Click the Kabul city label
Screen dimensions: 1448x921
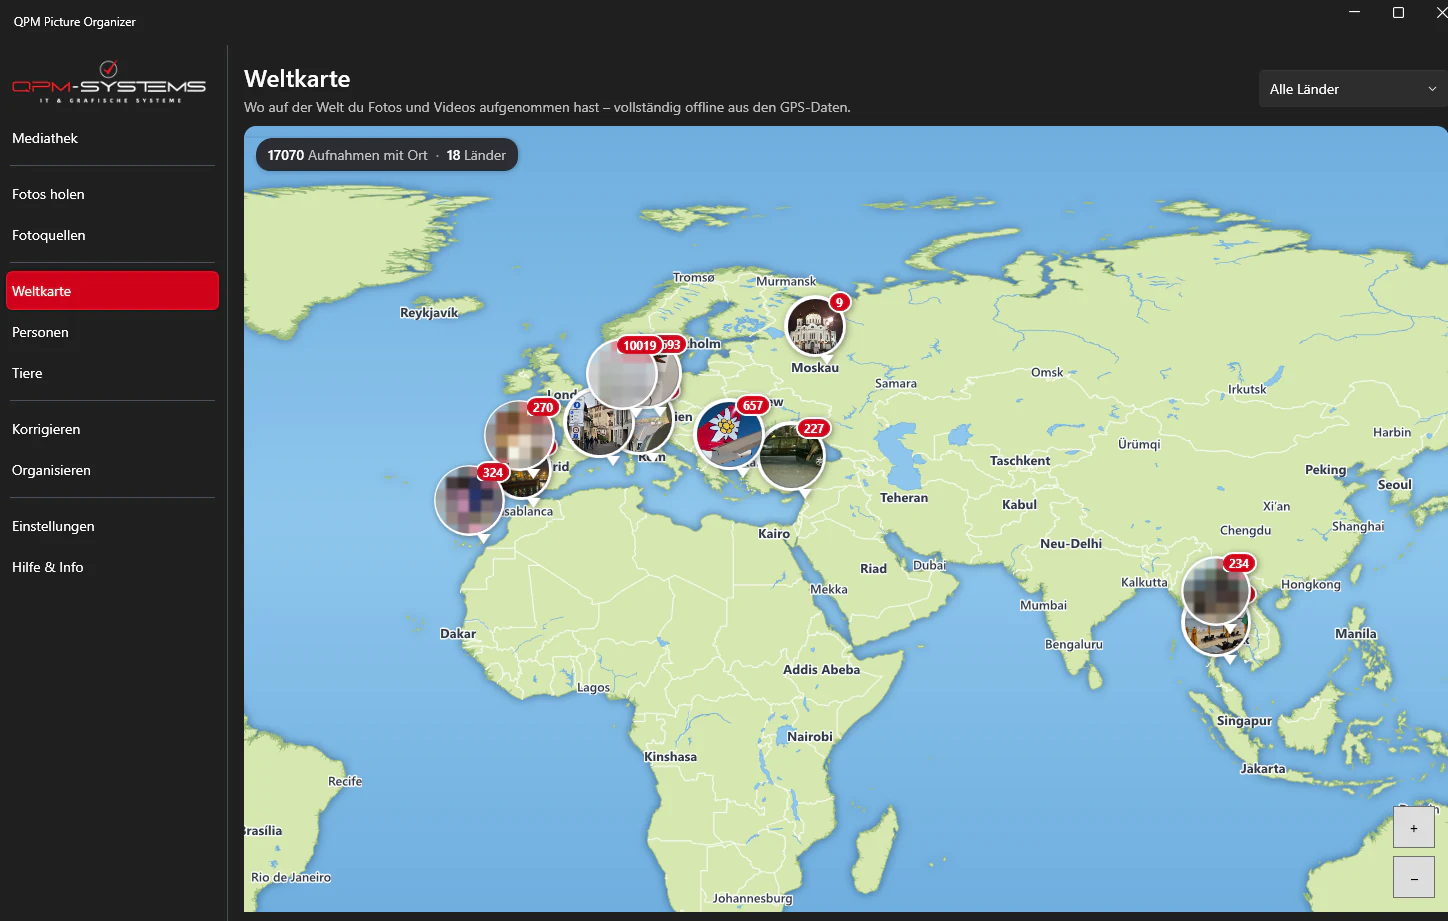pyautogui.click(x=1020, y=505)
